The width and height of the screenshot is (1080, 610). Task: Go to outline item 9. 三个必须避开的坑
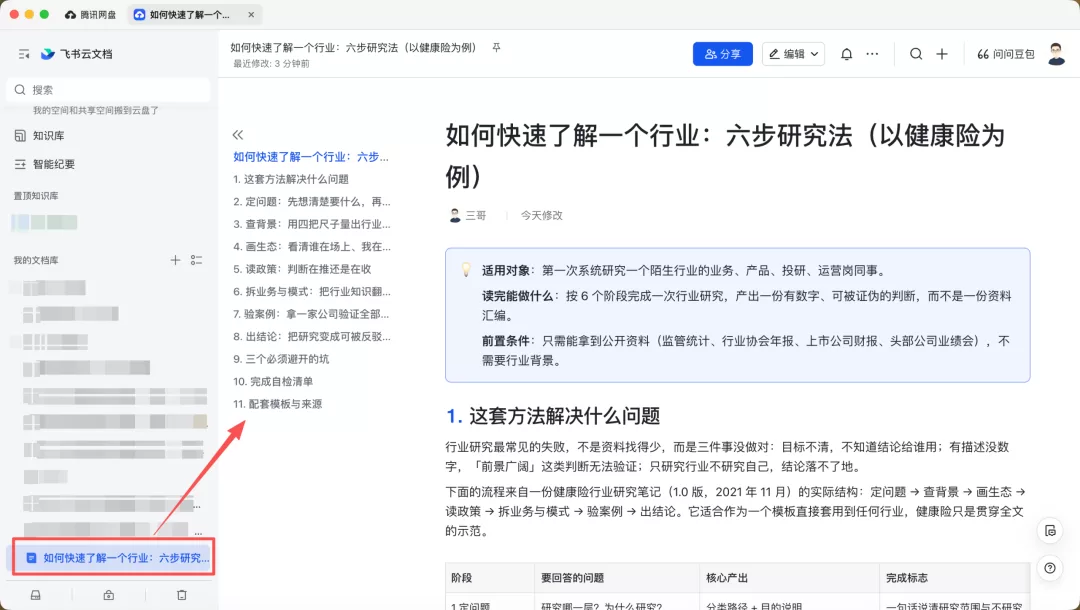281,359
